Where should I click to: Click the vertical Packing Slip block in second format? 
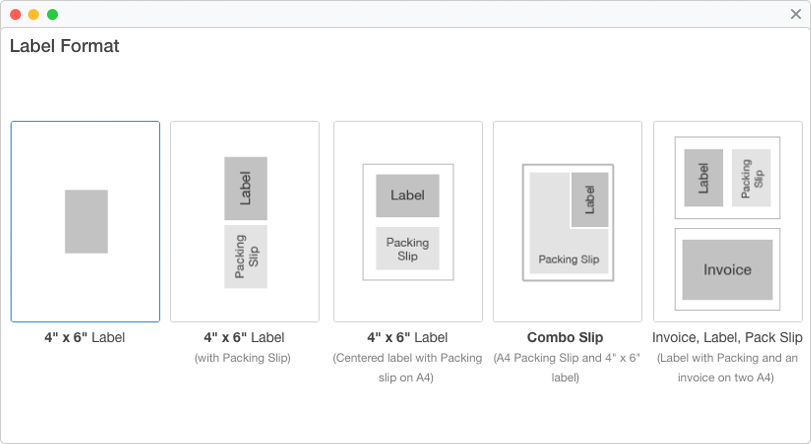click(246, 257)
